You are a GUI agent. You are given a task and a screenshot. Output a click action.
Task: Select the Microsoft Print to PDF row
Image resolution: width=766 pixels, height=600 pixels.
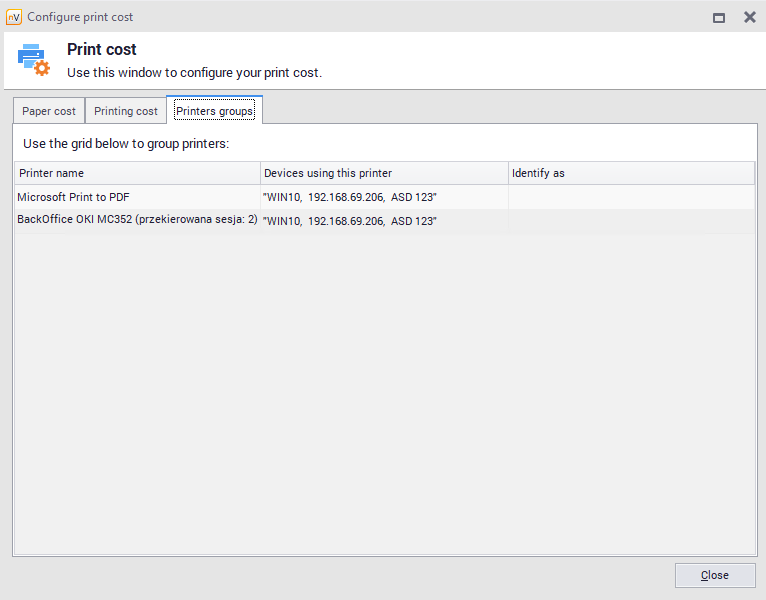click(73, 197)
